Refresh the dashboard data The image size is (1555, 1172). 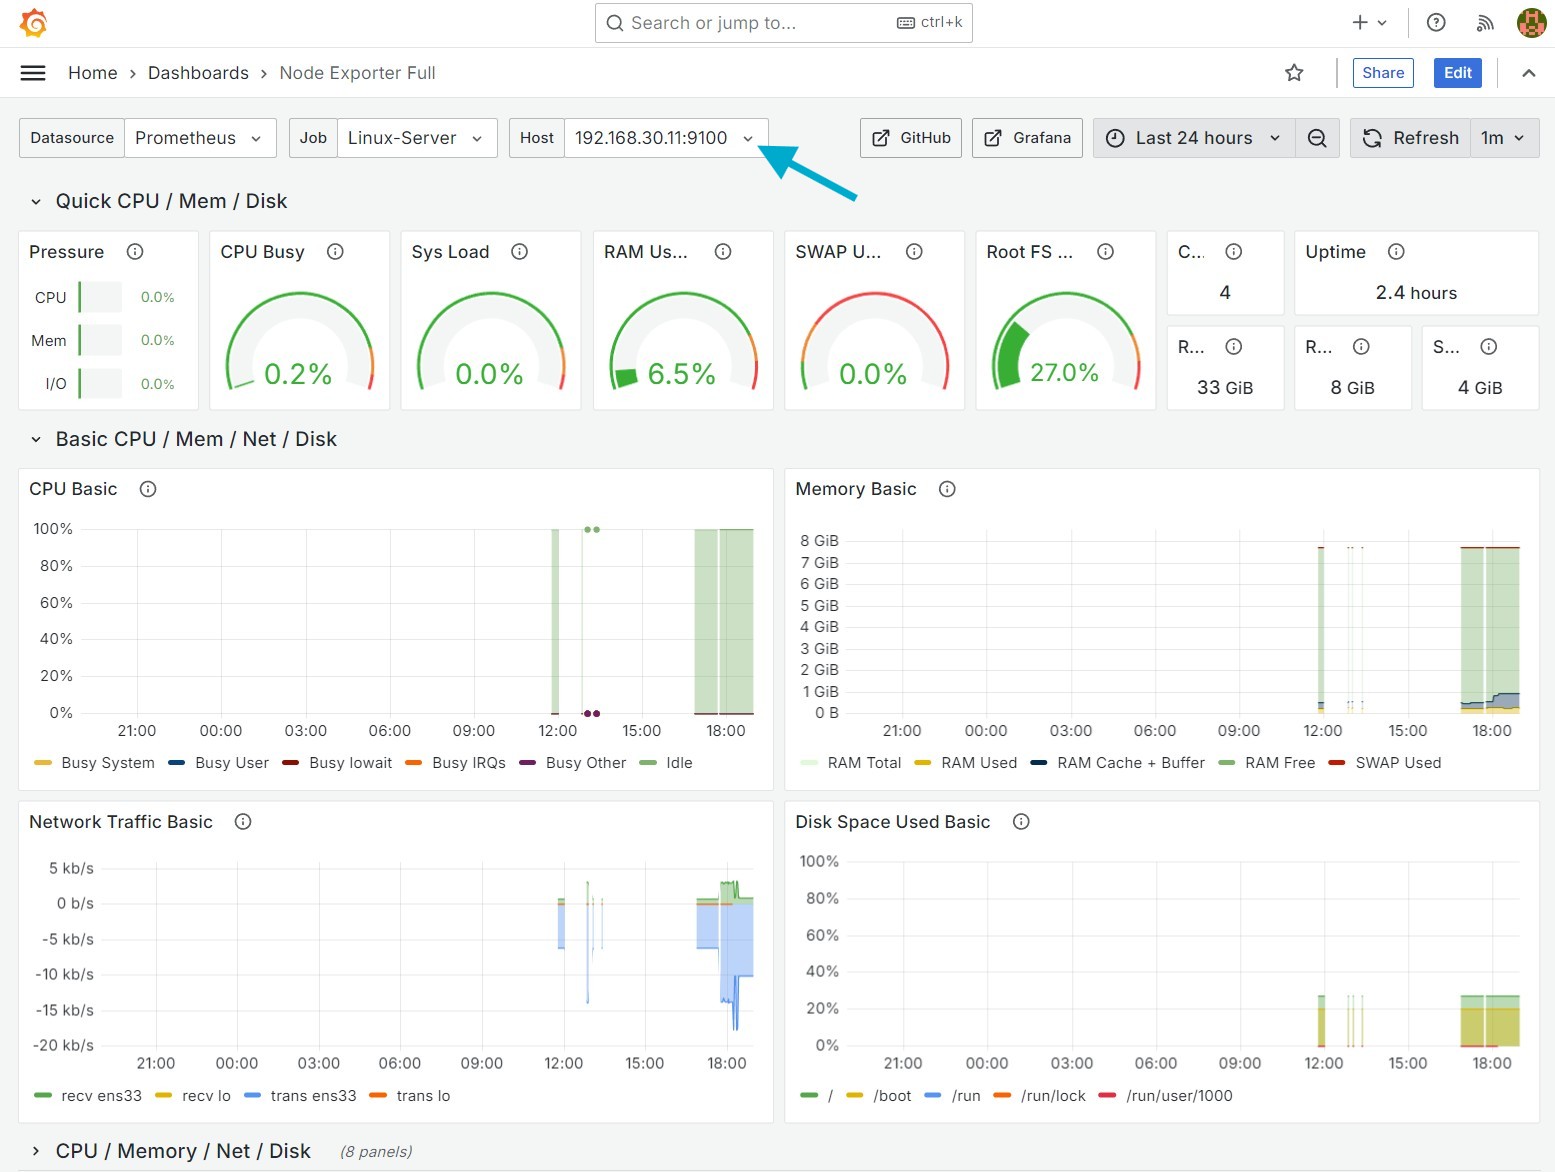tap(1410, 138)
